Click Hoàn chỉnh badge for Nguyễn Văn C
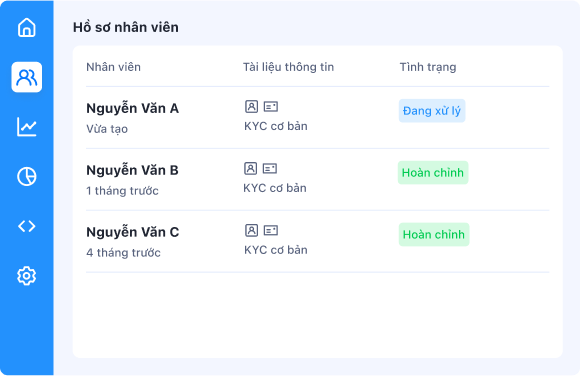 pyautogui.click(x=434, y=234)
